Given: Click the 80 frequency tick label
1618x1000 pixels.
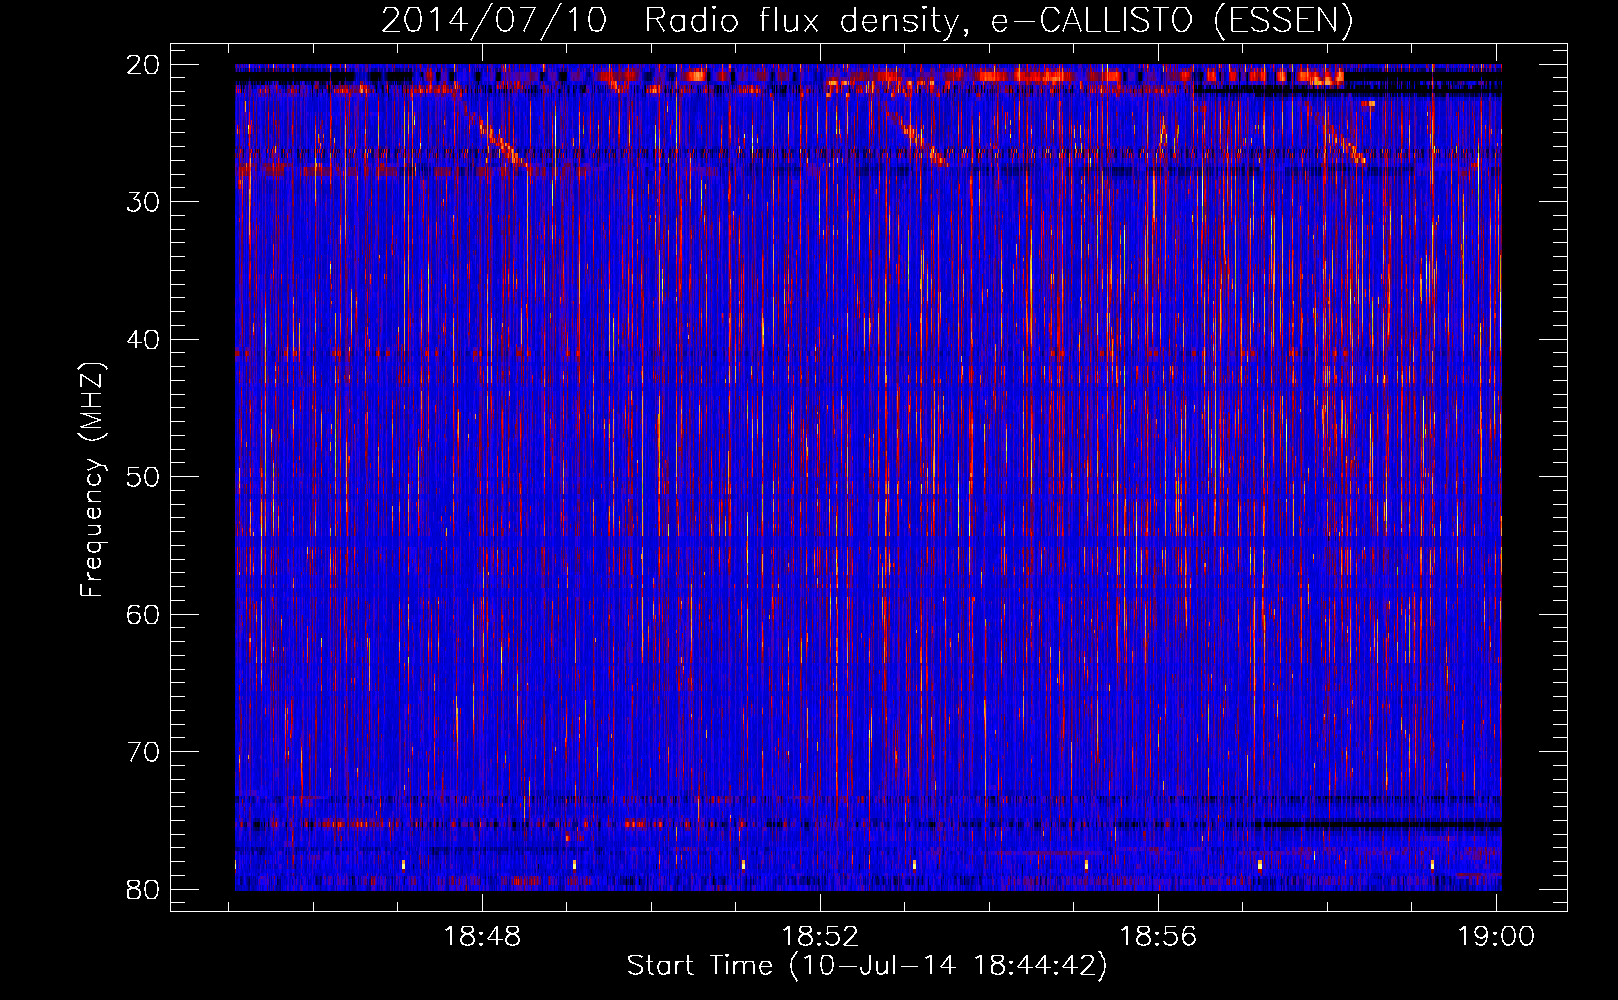Looking at the screenshot, I should [143, 889].
